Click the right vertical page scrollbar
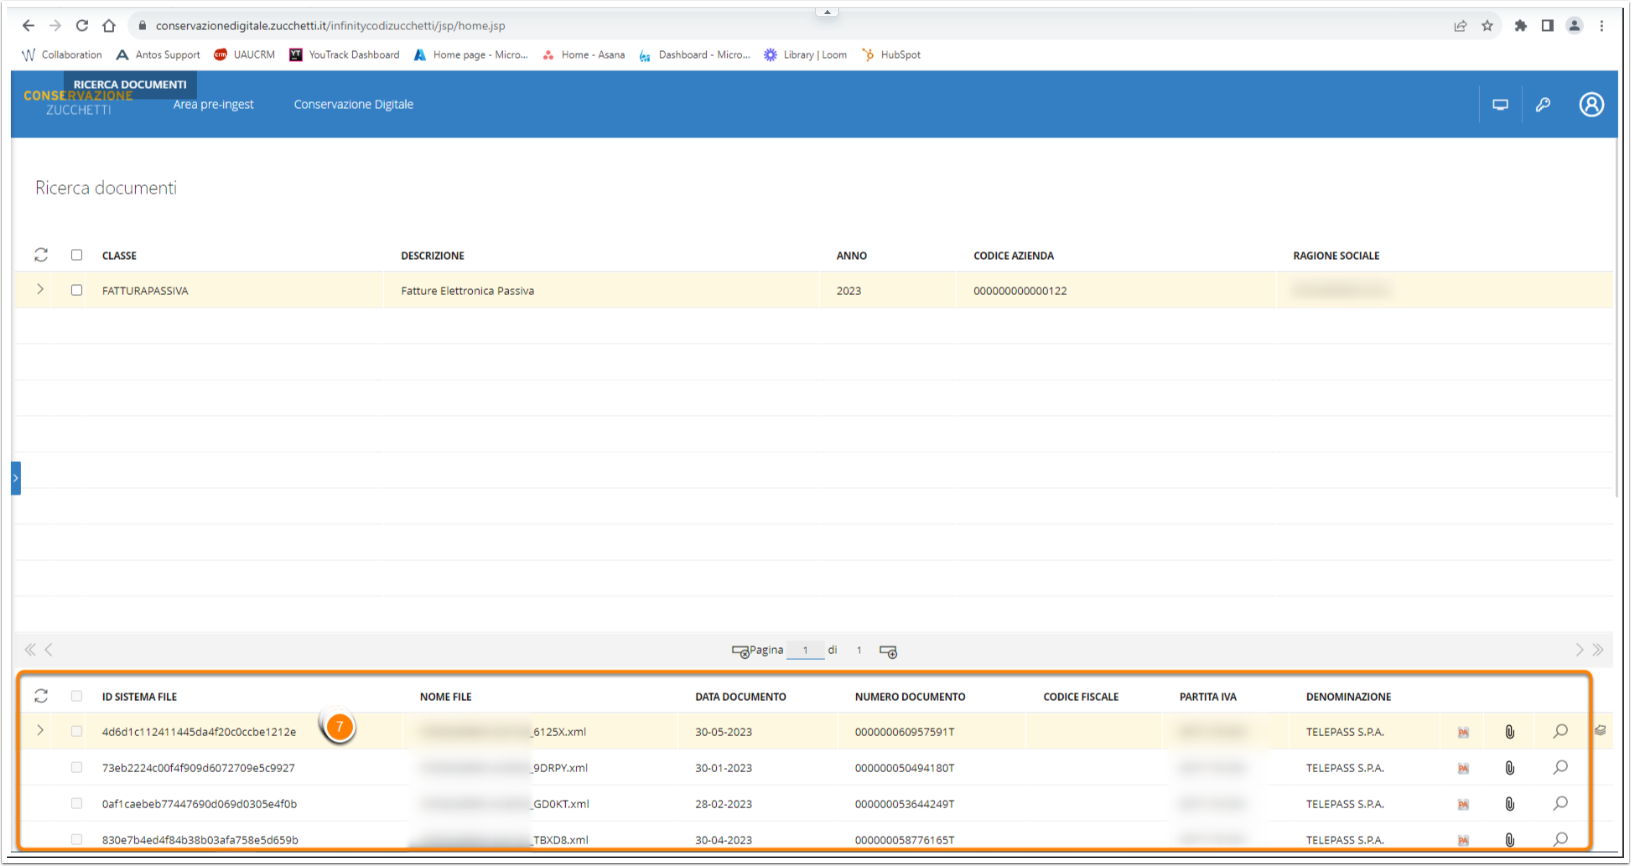 point(1618,320)
